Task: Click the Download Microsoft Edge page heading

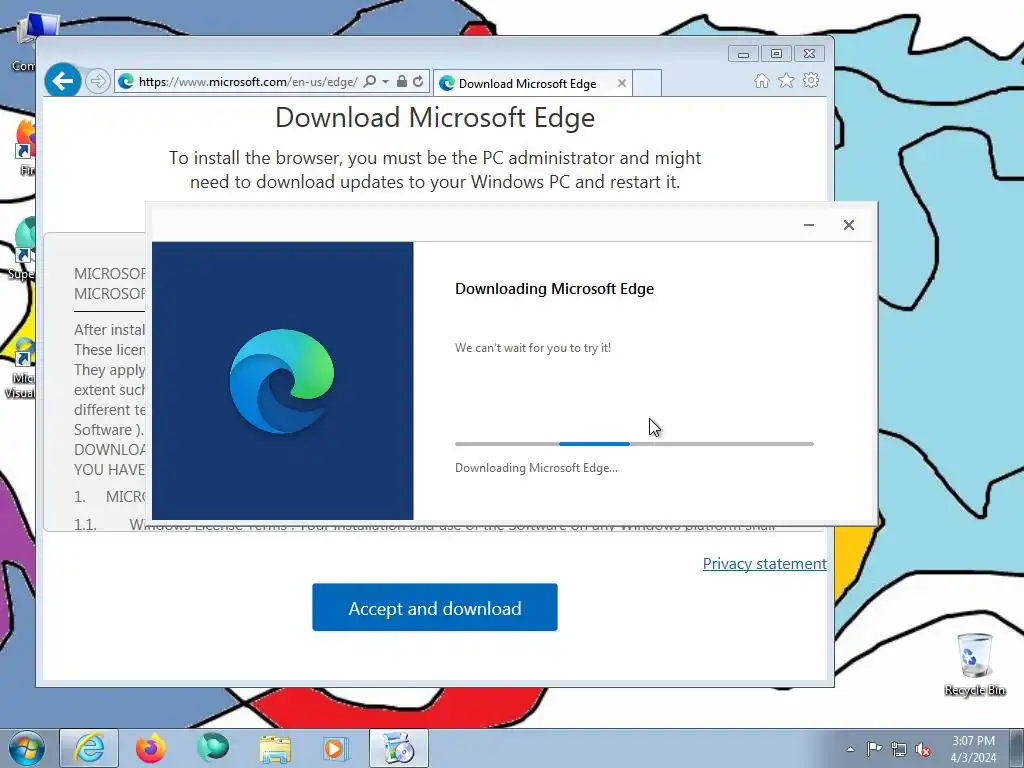Action: [435, 118]
